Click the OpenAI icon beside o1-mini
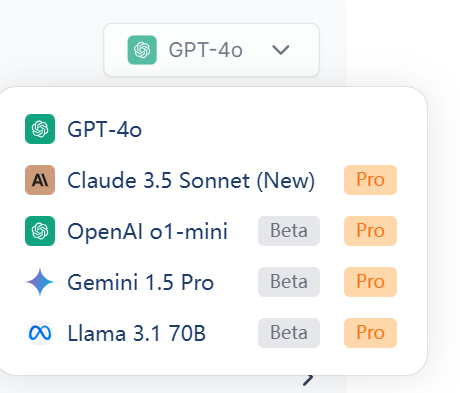This screenshot has height=393, width=460. pos(40,231)
